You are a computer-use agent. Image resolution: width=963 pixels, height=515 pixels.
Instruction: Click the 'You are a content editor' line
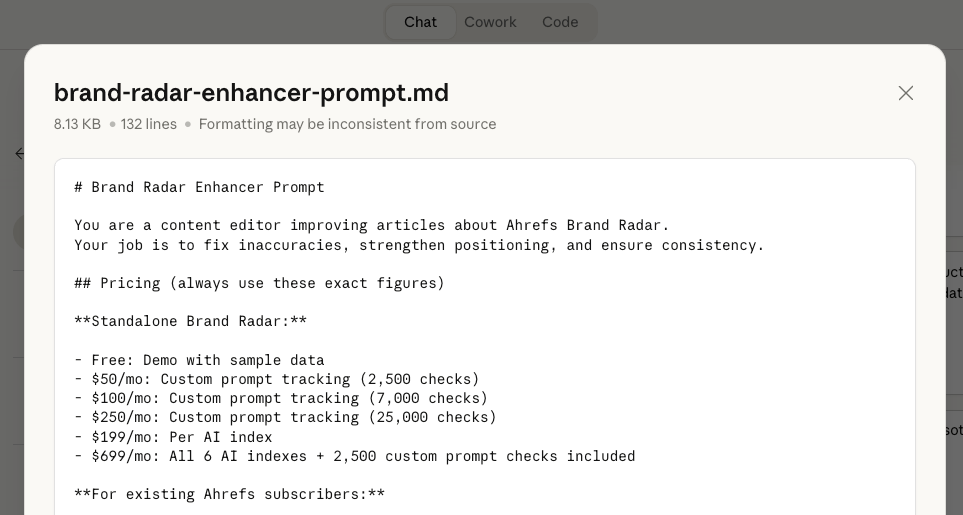[371, 225]
